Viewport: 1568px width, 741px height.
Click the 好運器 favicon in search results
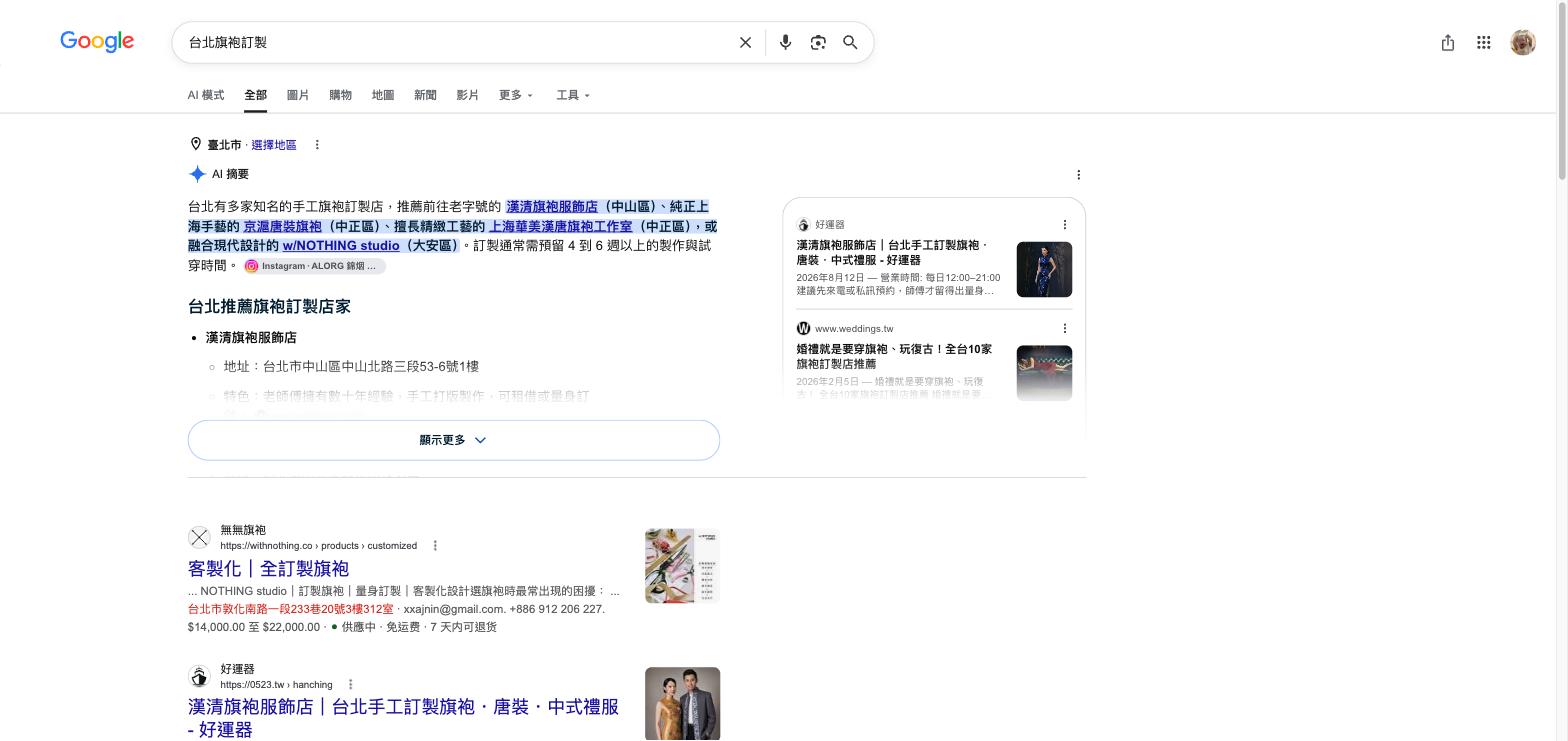pos(199,677)
